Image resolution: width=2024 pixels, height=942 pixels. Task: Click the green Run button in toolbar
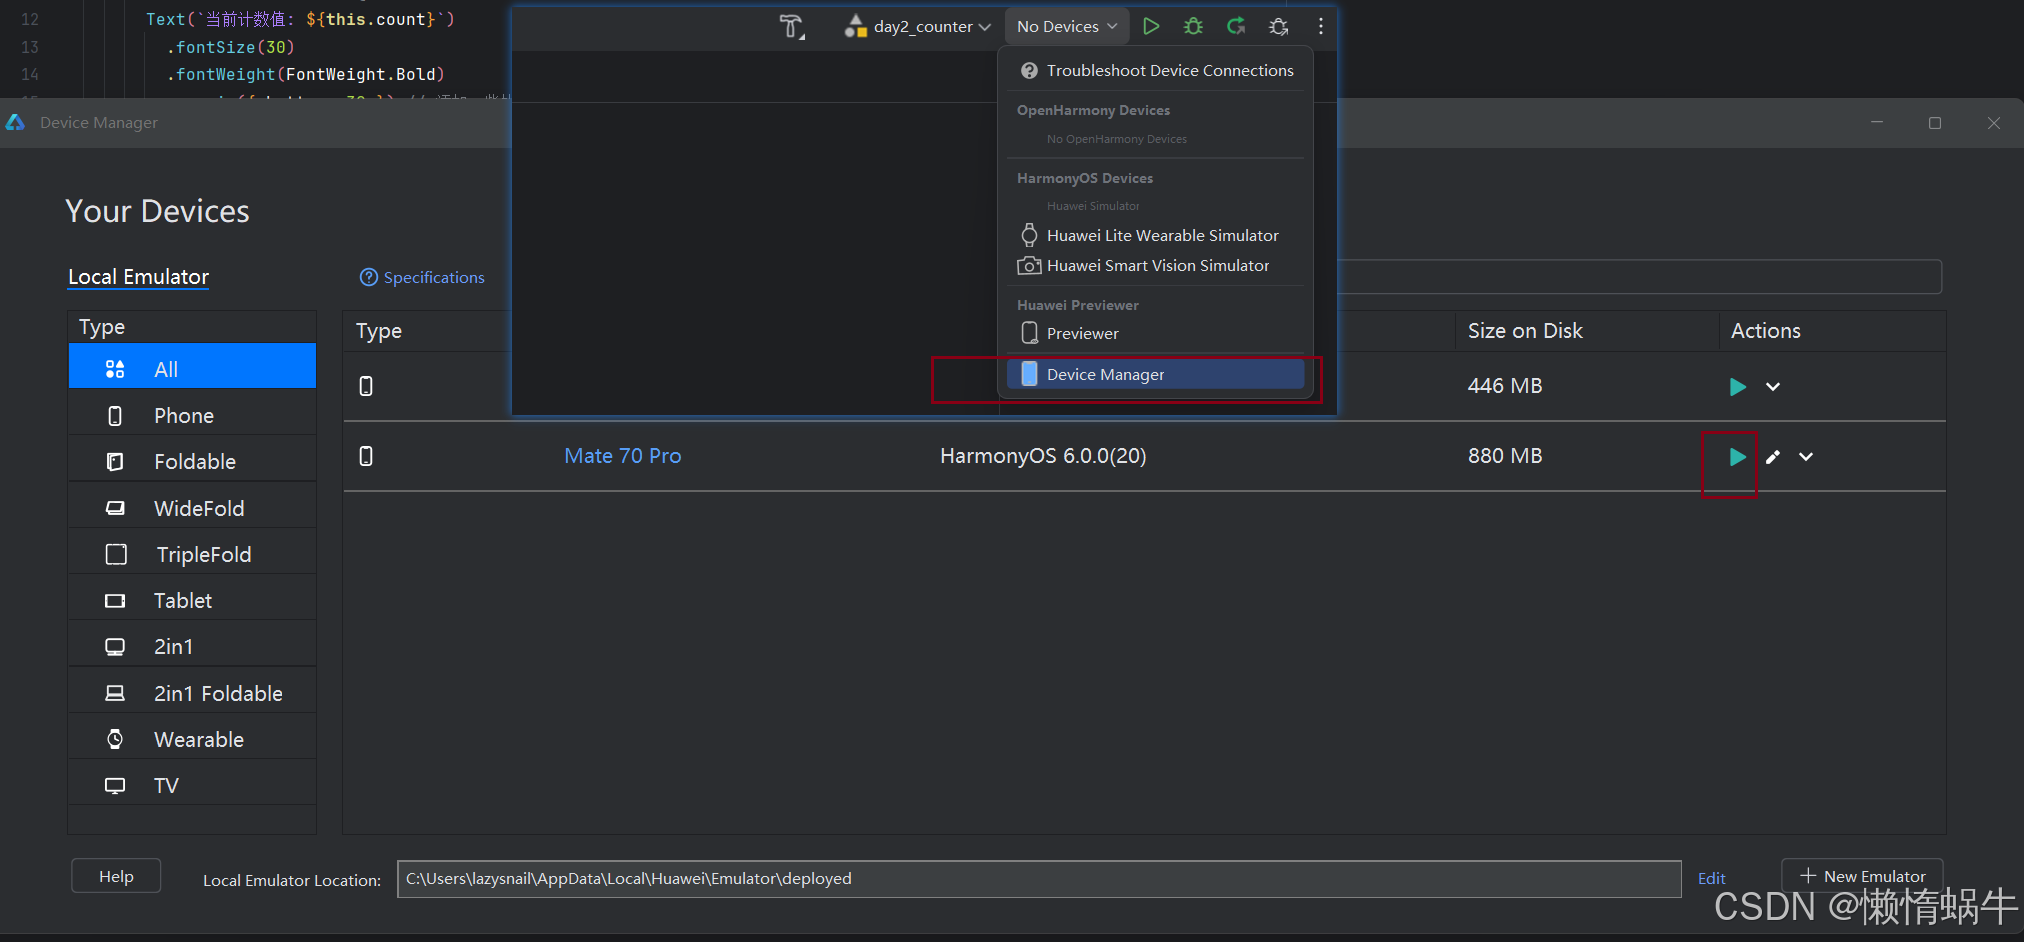[1151, 26]
